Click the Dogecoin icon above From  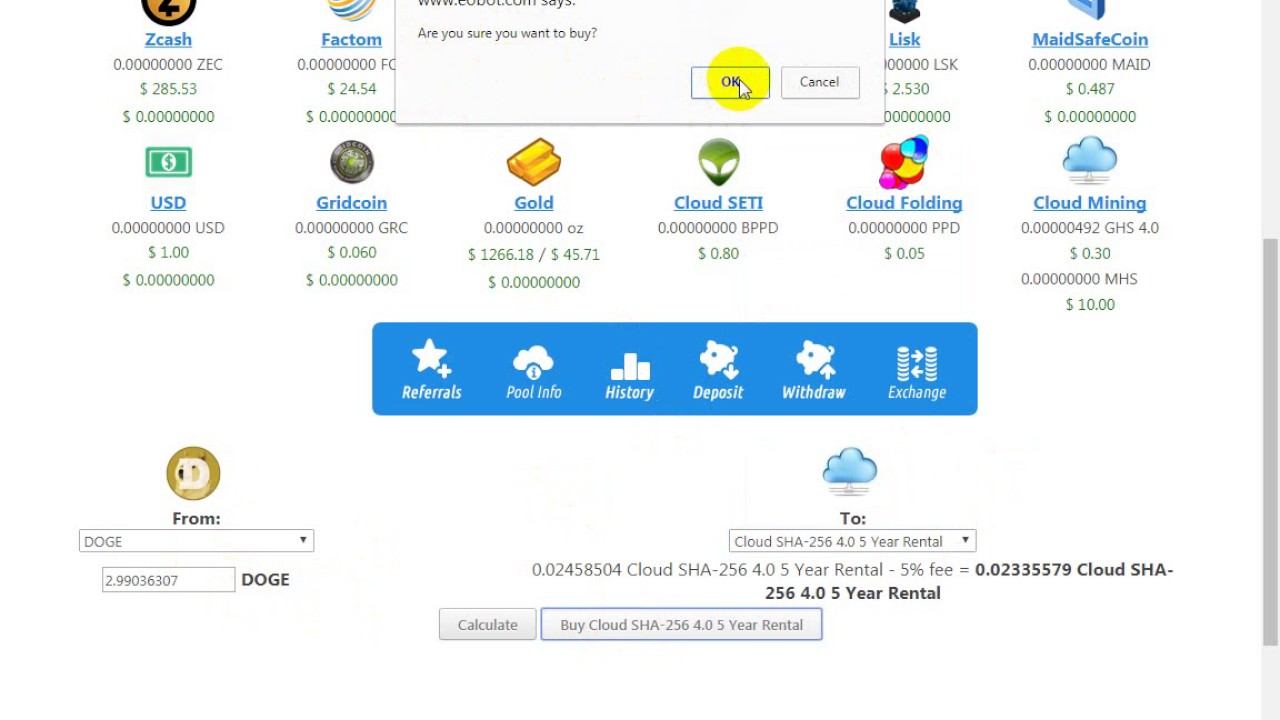click(193, 473)
